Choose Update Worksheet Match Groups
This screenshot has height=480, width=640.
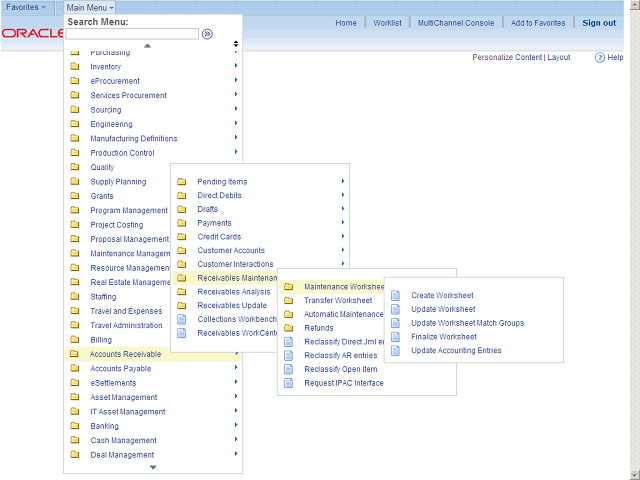pos(467,323)
